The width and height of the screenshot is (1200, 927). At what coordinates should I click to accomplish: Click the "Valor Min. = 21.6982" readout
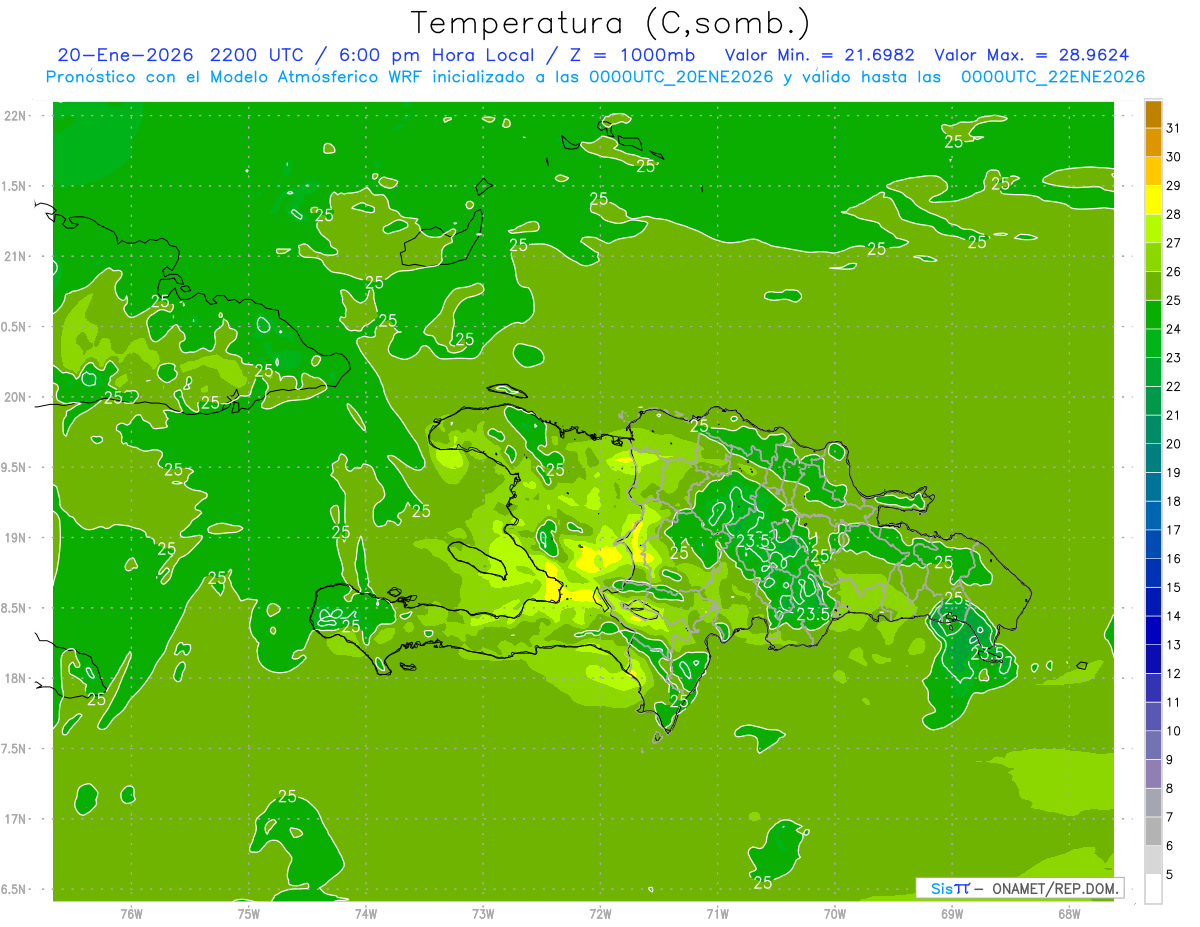pos(819,55)
